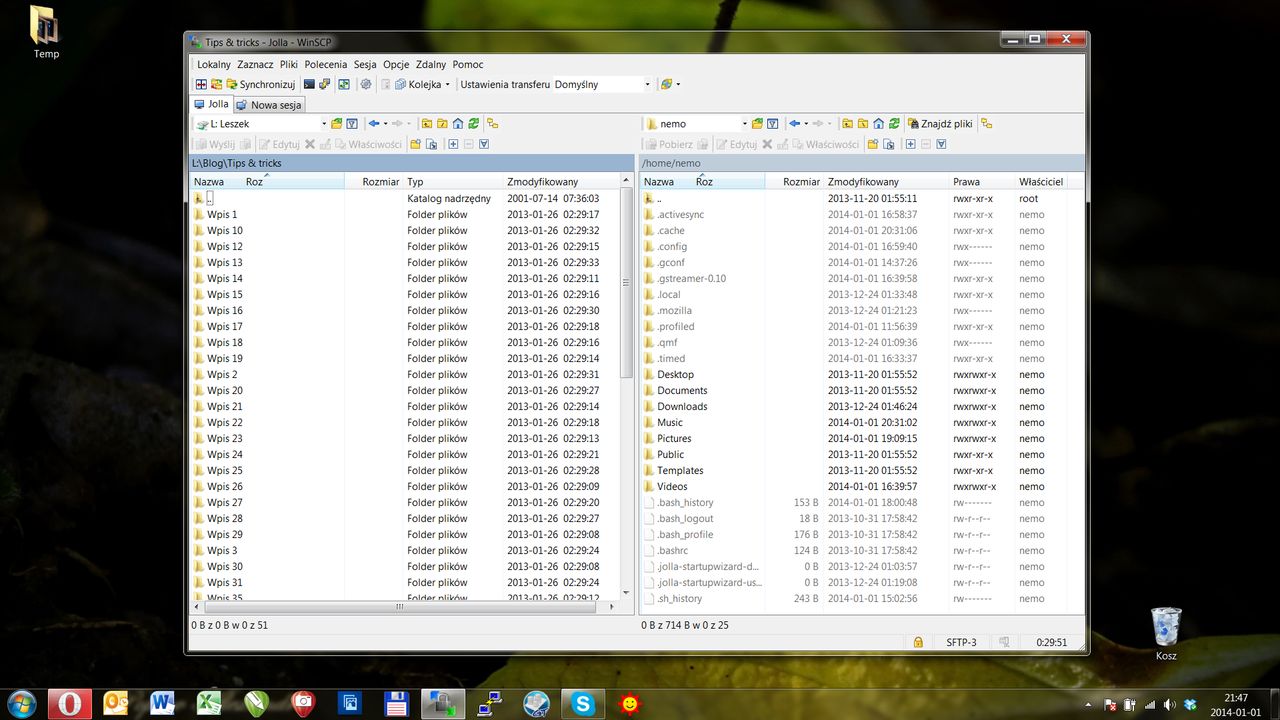
Task: Go to local parent directory icon
Action: (x=427, y=124)
